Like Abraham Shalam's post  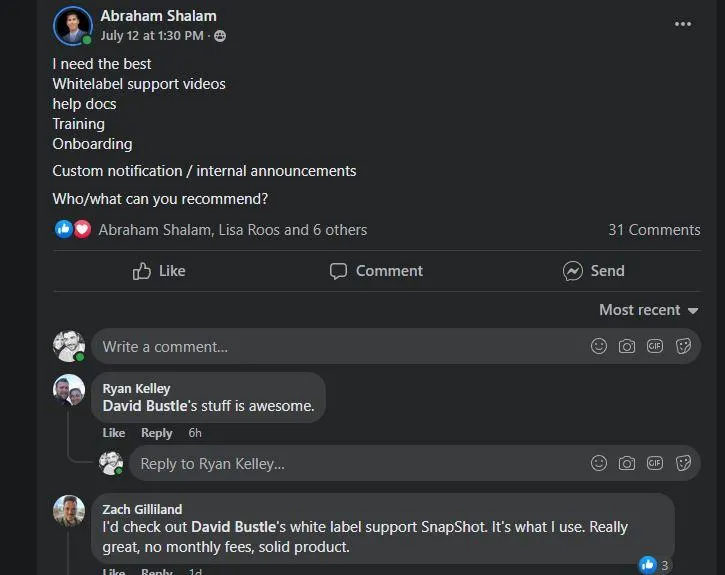pyautogui.click(x=160, y=271)
